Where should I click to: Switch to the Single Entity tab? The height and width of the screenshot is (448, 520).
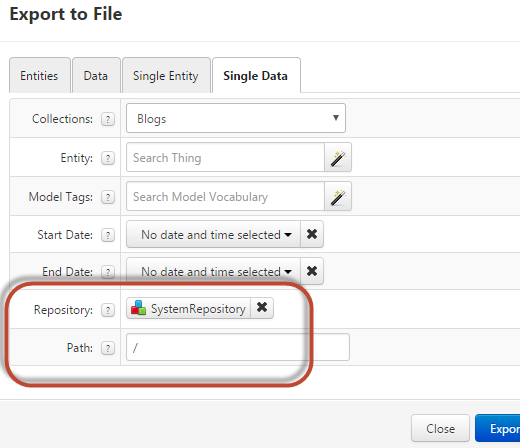[x=166, y=76]
